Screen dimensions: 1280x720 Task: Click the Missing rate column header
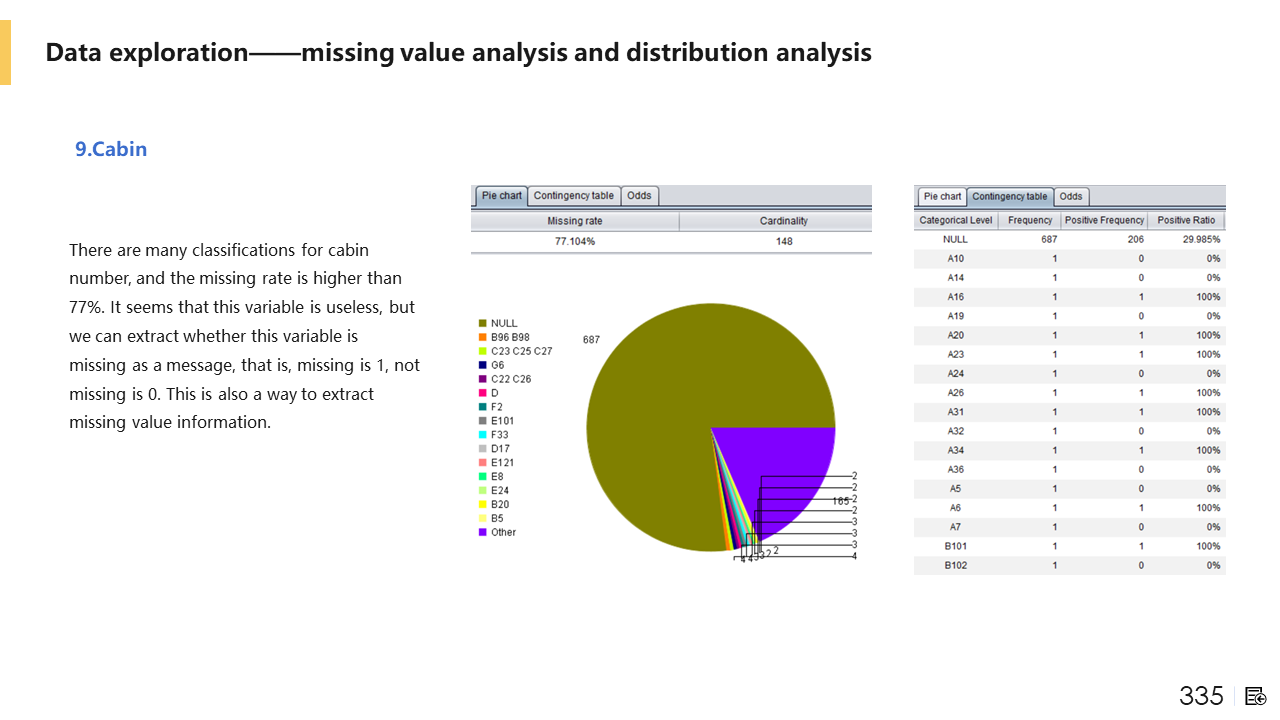tap(574, 221)
